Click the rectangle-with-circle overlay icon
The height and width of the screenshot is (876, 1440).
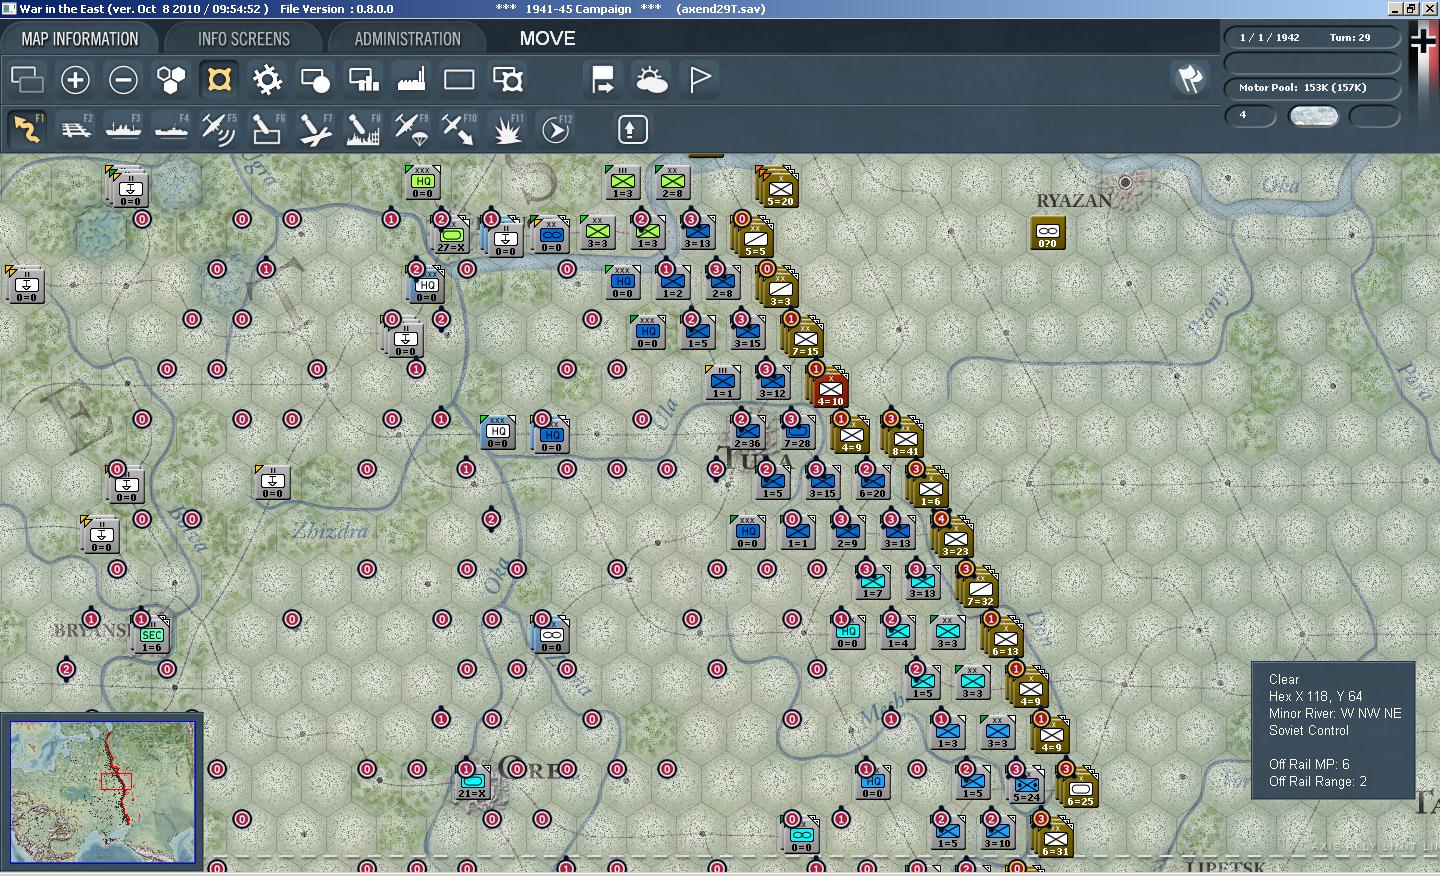(x=315, y=79)
